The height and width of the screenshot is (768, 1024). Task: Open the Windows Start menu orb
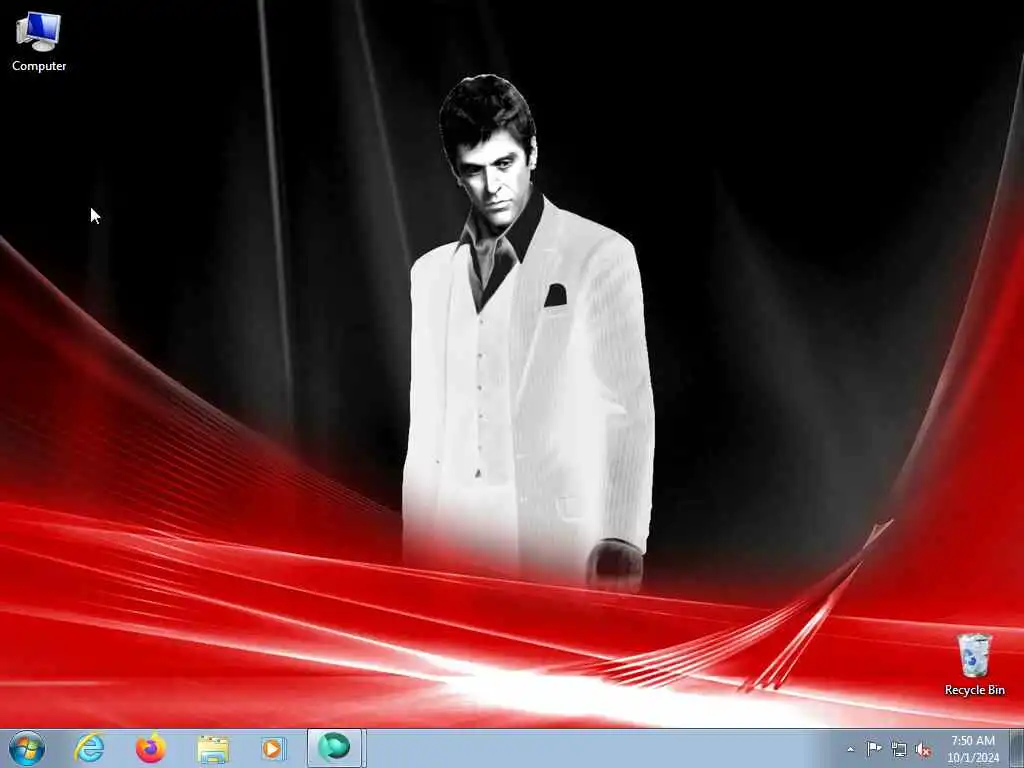click(27, 748)
